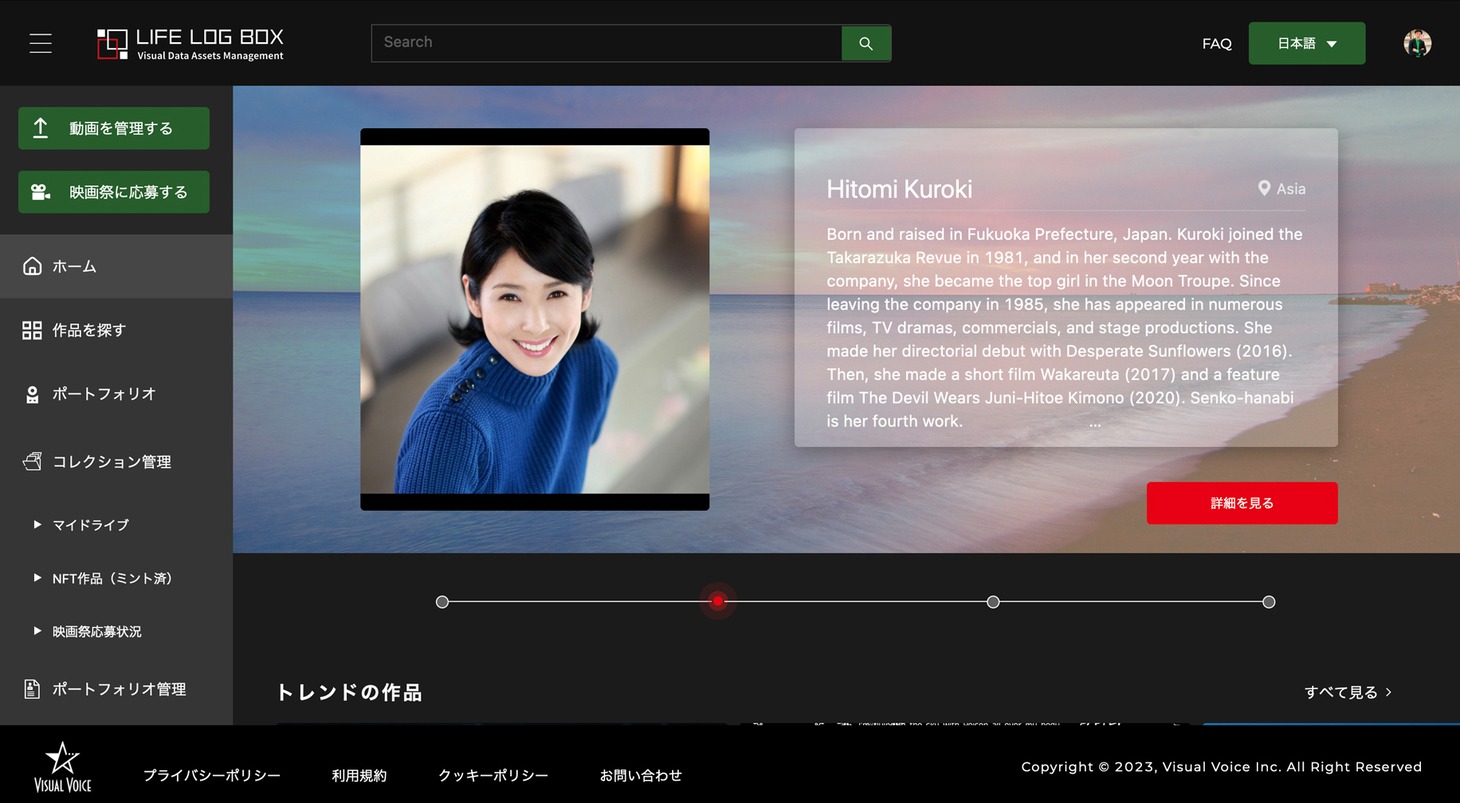Click the green search magnifier icon
The height and width of the screenshot is (803, 1460).
coord(866,43)
